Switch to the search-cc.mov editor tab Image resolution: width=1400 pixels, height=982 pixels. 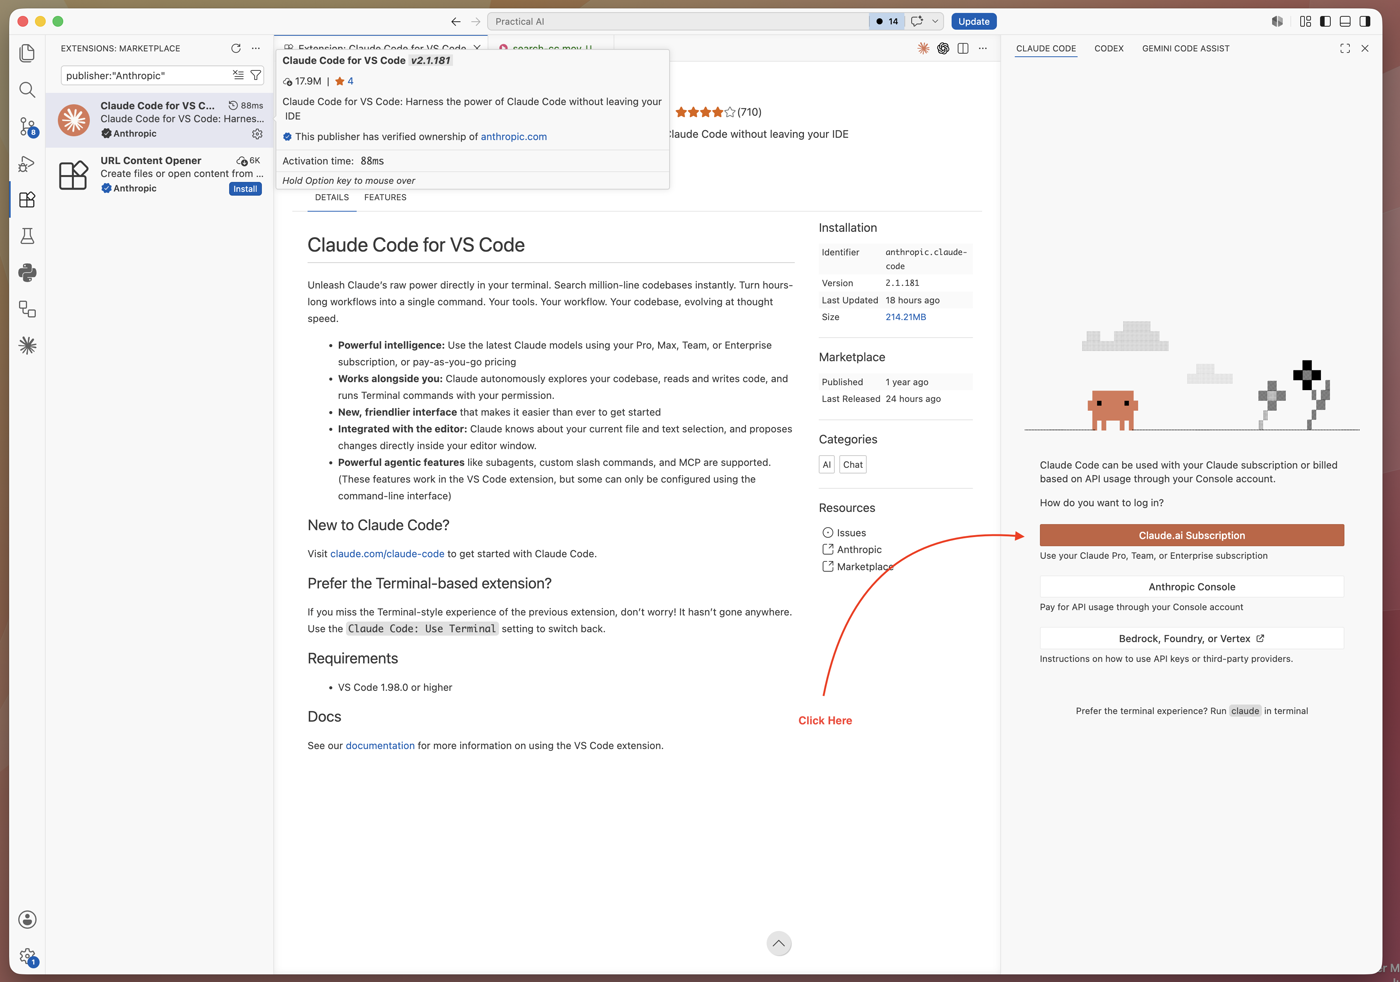[552, 47]
